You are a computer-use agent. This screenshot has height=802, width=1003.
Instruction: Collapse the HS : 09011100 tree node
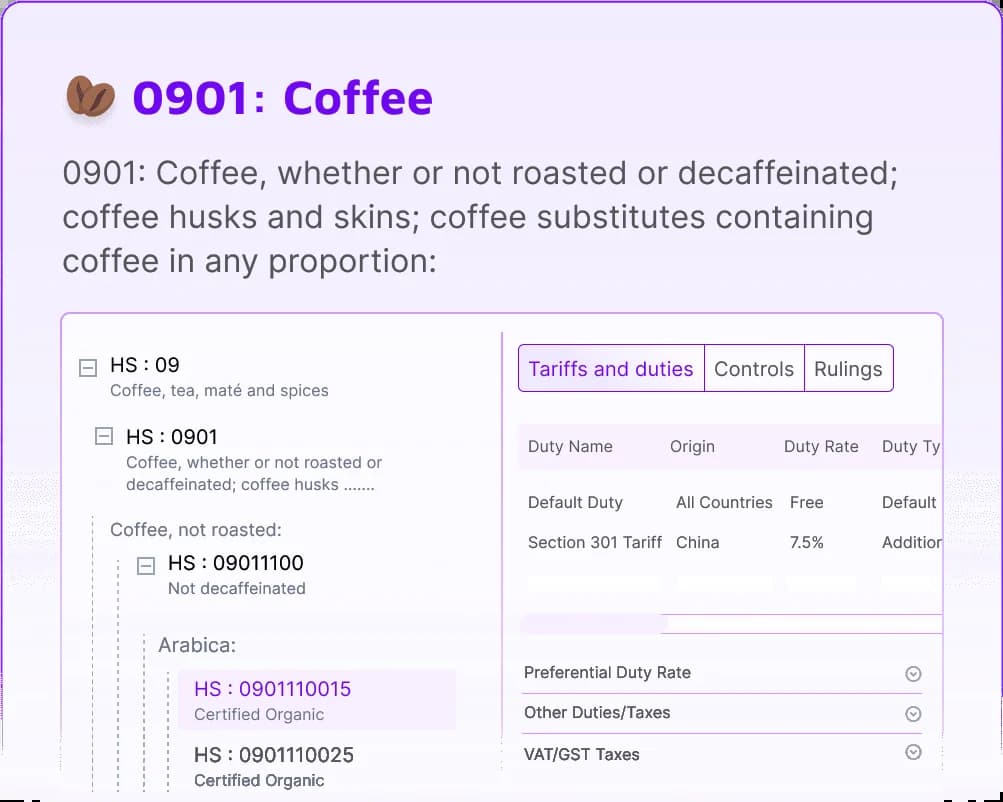point(146,566)
